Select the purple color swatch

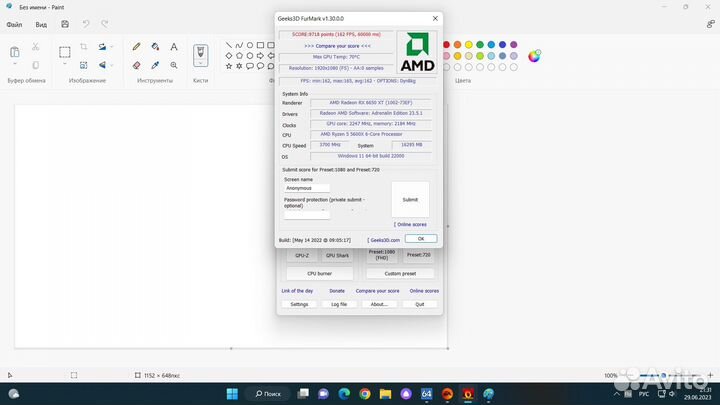coord(513,45)
